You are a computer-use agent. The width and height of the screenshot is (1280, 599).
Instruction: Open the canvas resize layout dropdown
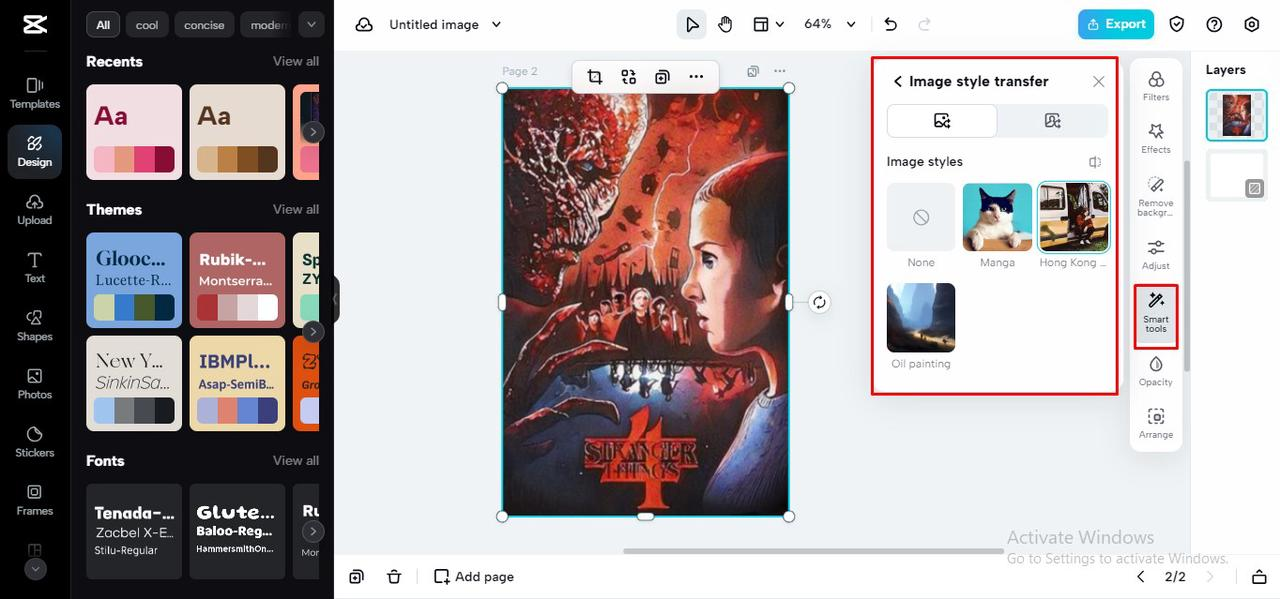point(768,24)
